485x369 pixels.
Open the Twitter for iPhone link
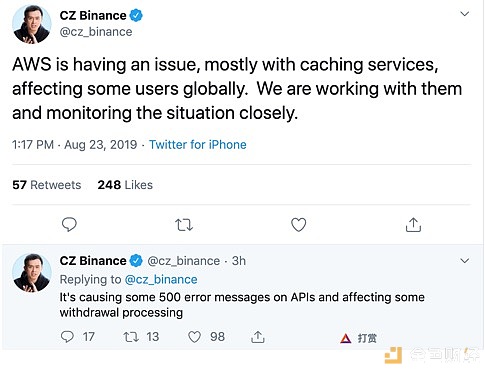click(x=198, y=145)
